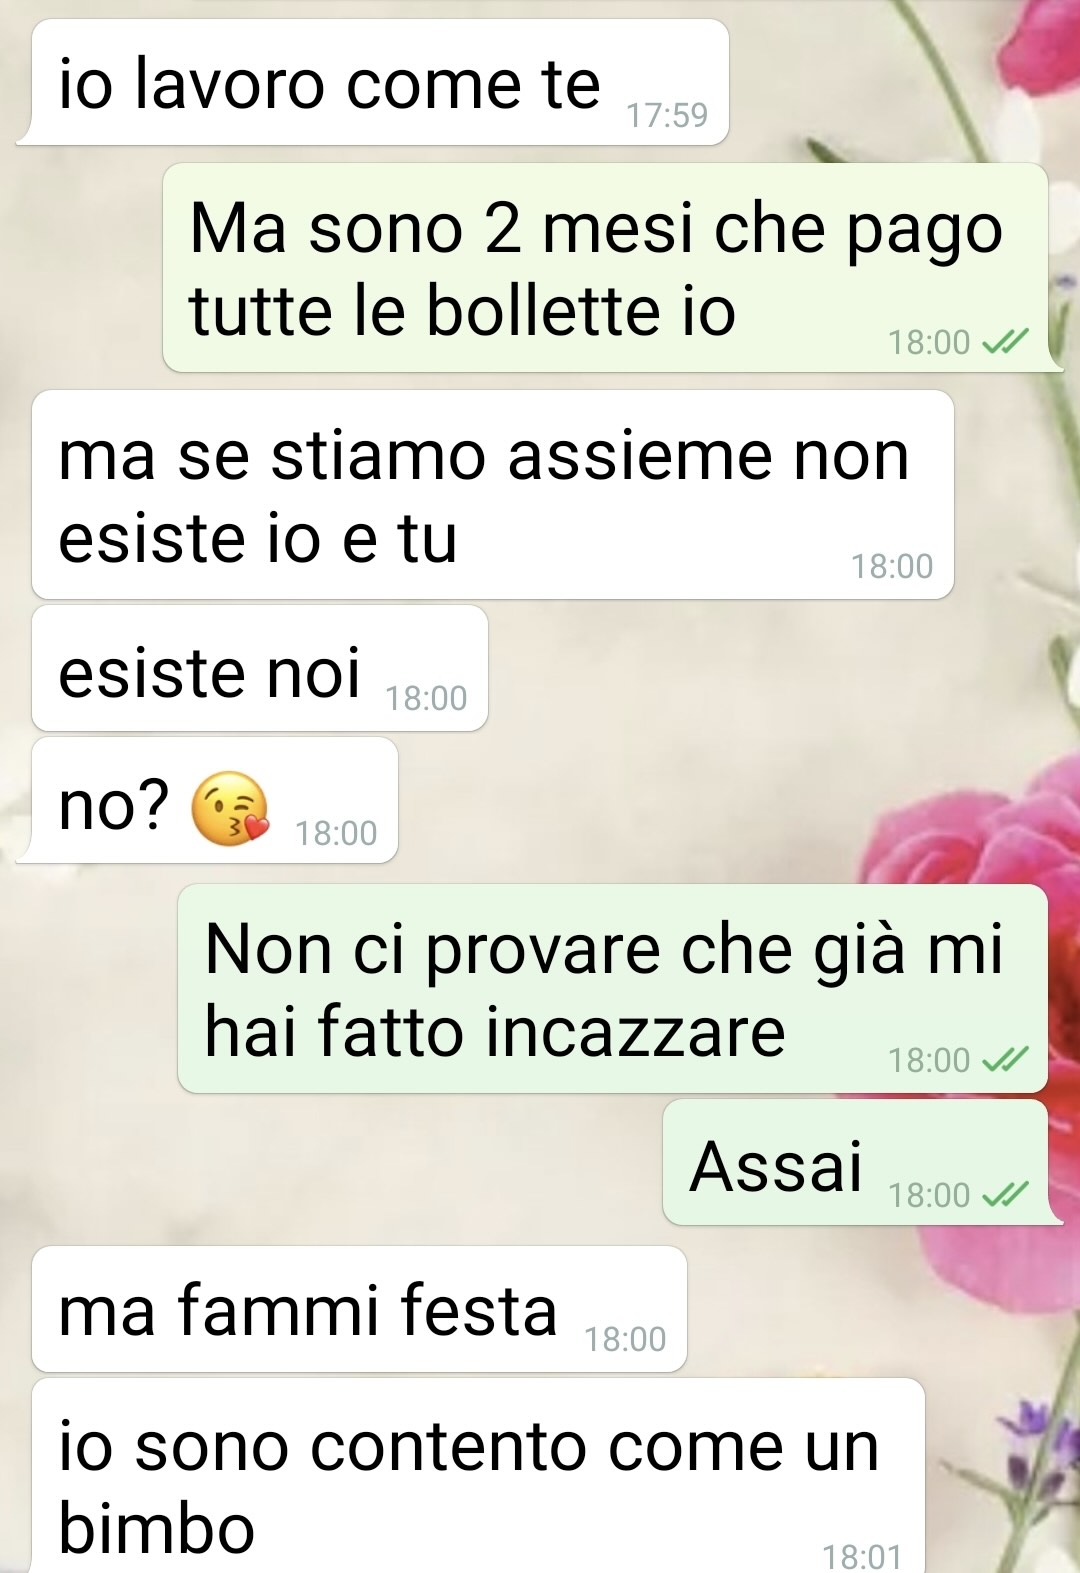
Task: Click the 17:59 timestamp
Action: coord(667,116)
